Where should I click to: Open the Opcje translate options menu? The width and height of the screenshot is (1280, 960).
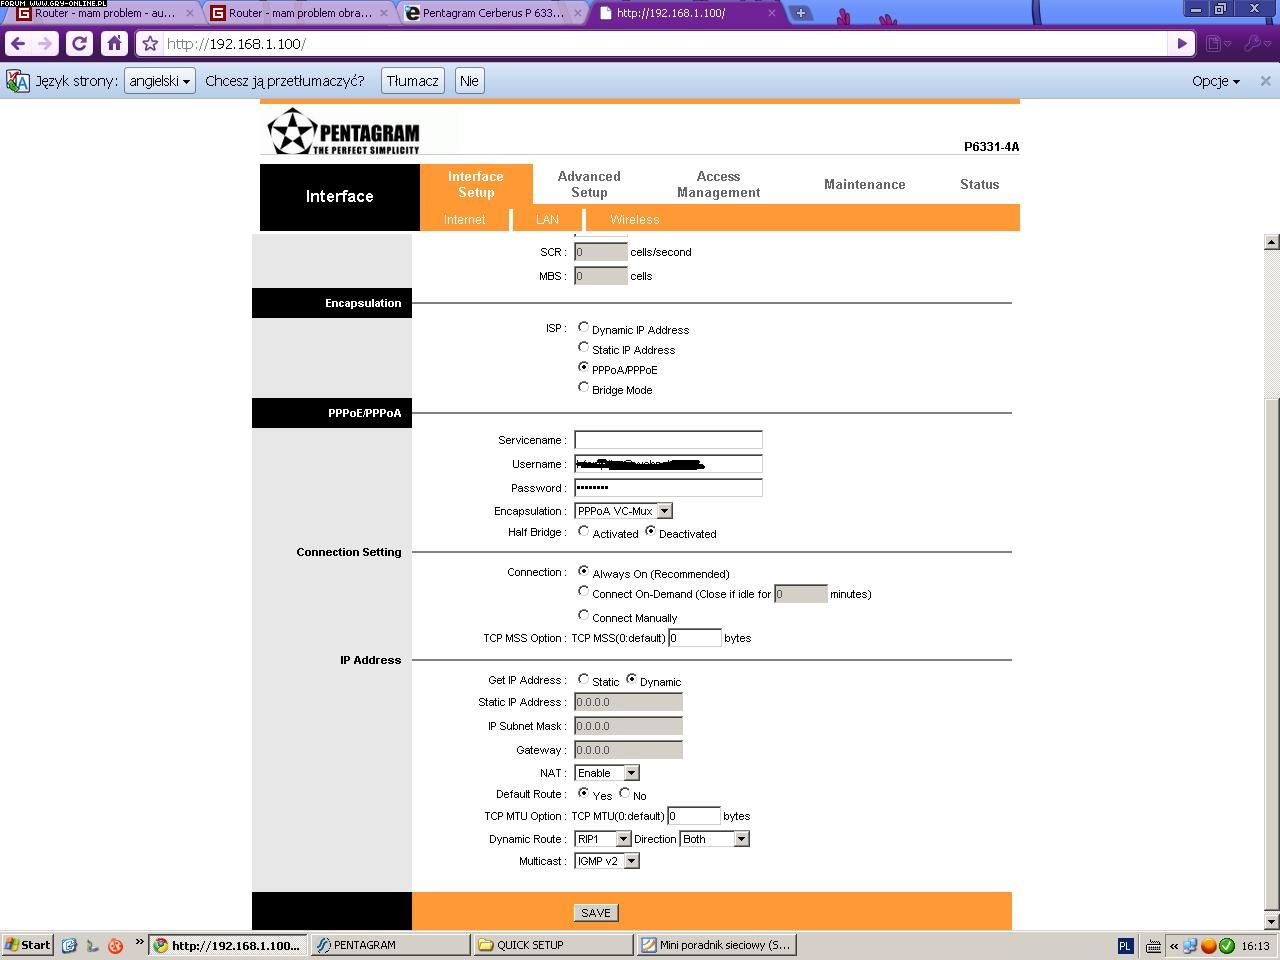pos(1215,81)
